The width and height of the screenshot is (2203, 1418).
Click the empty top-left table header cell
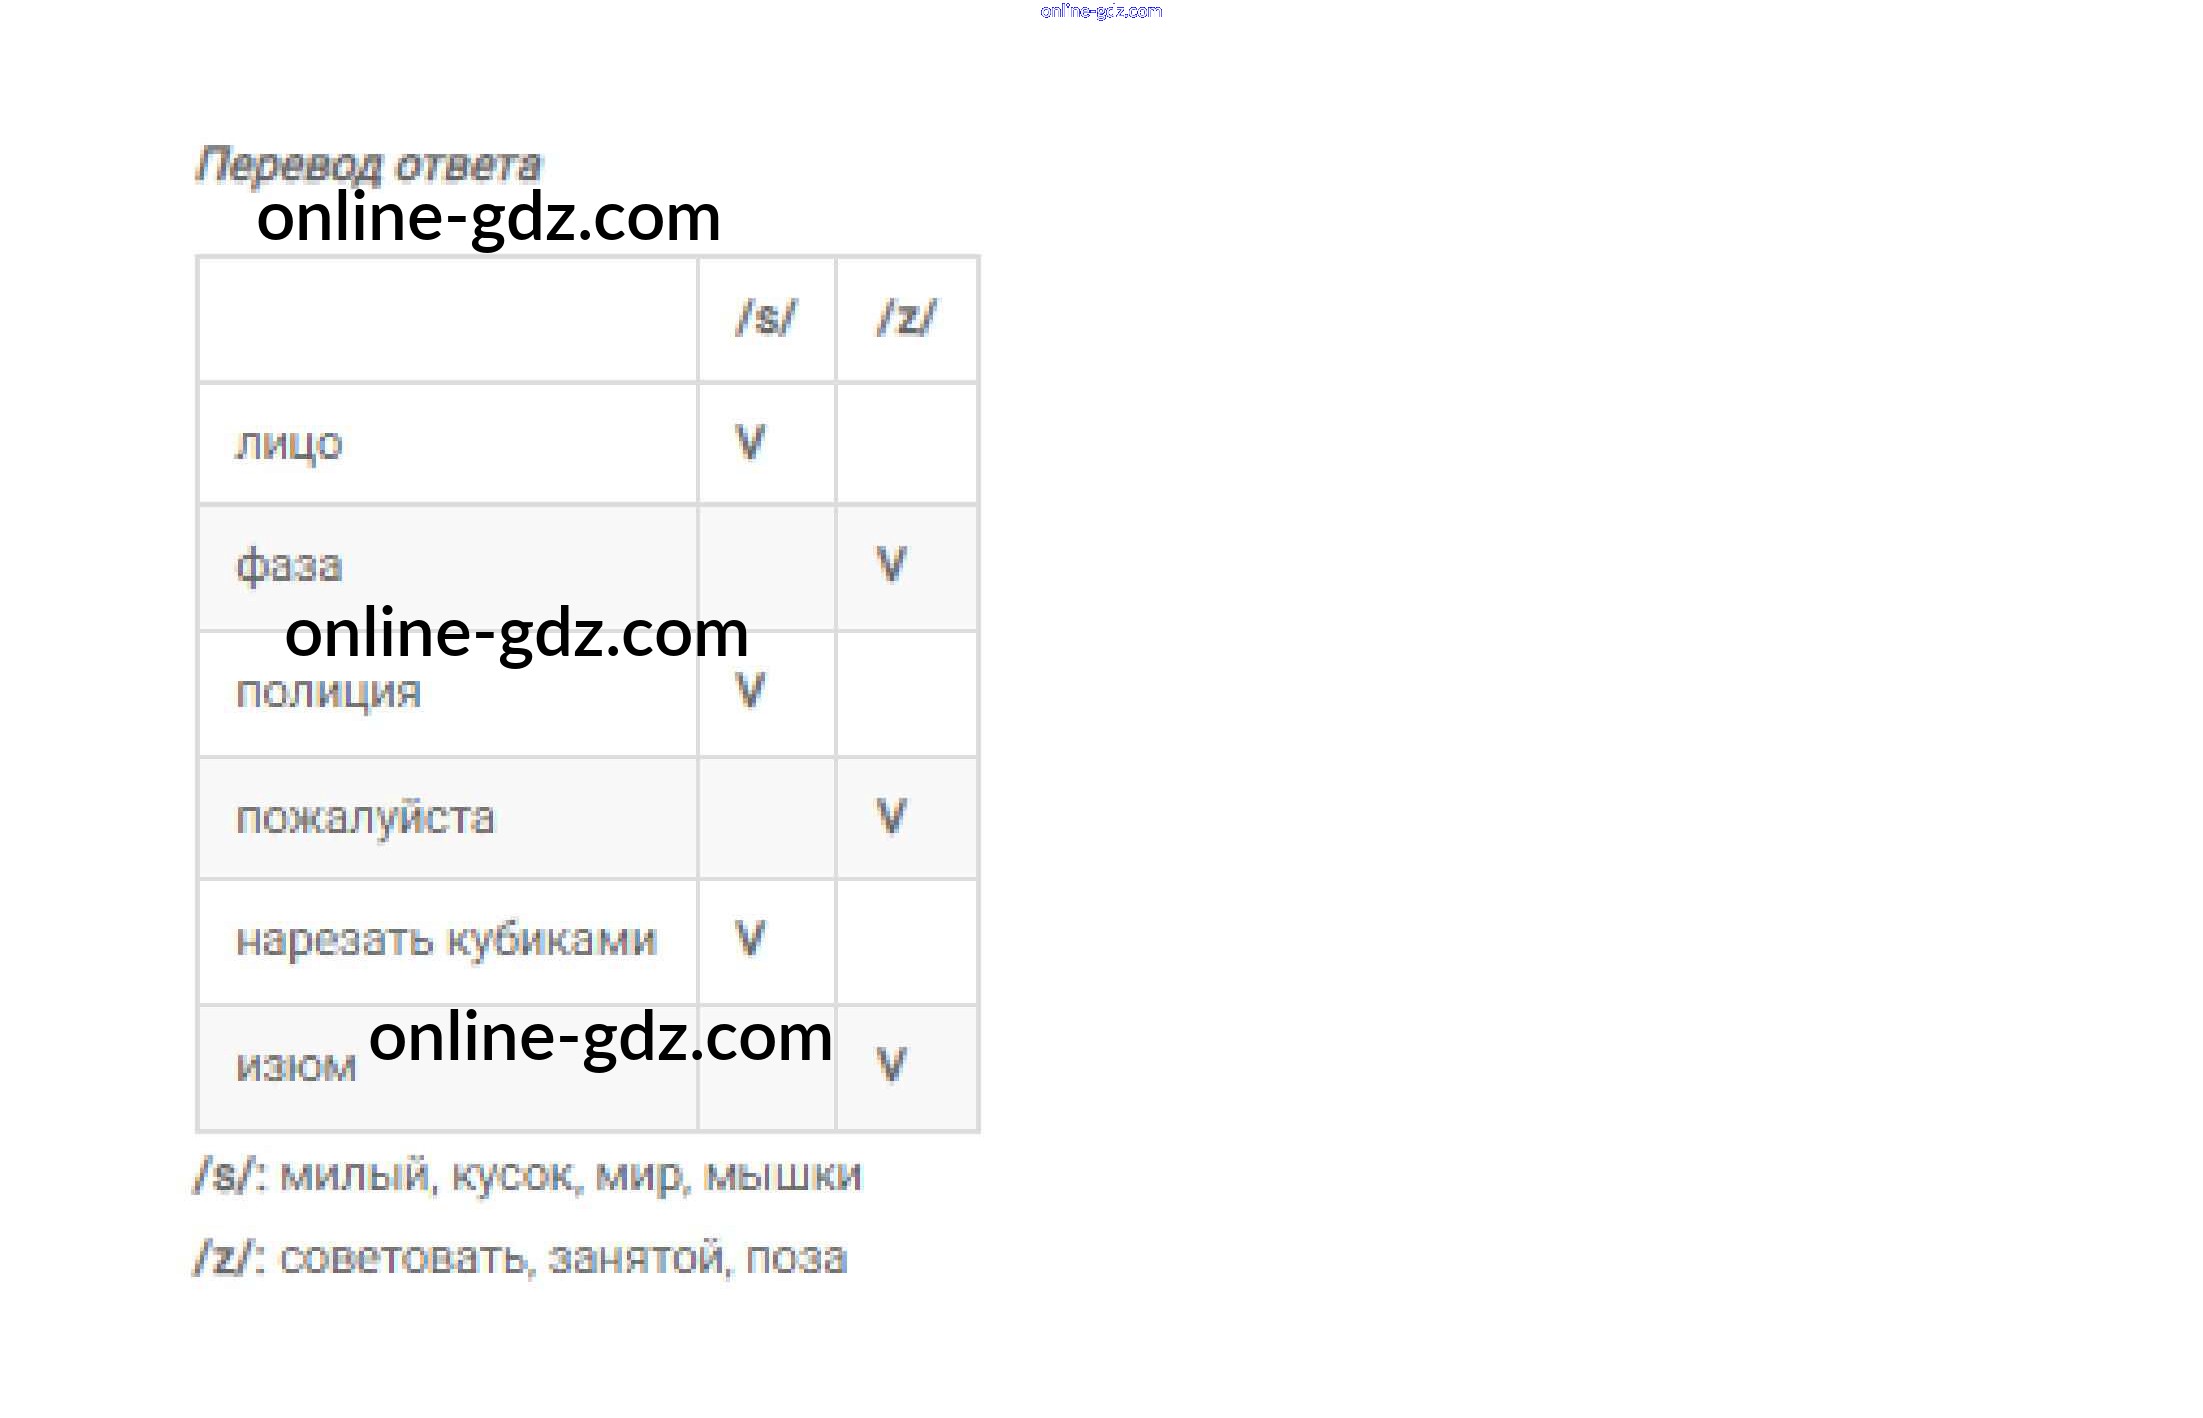(x=447, y=319)
